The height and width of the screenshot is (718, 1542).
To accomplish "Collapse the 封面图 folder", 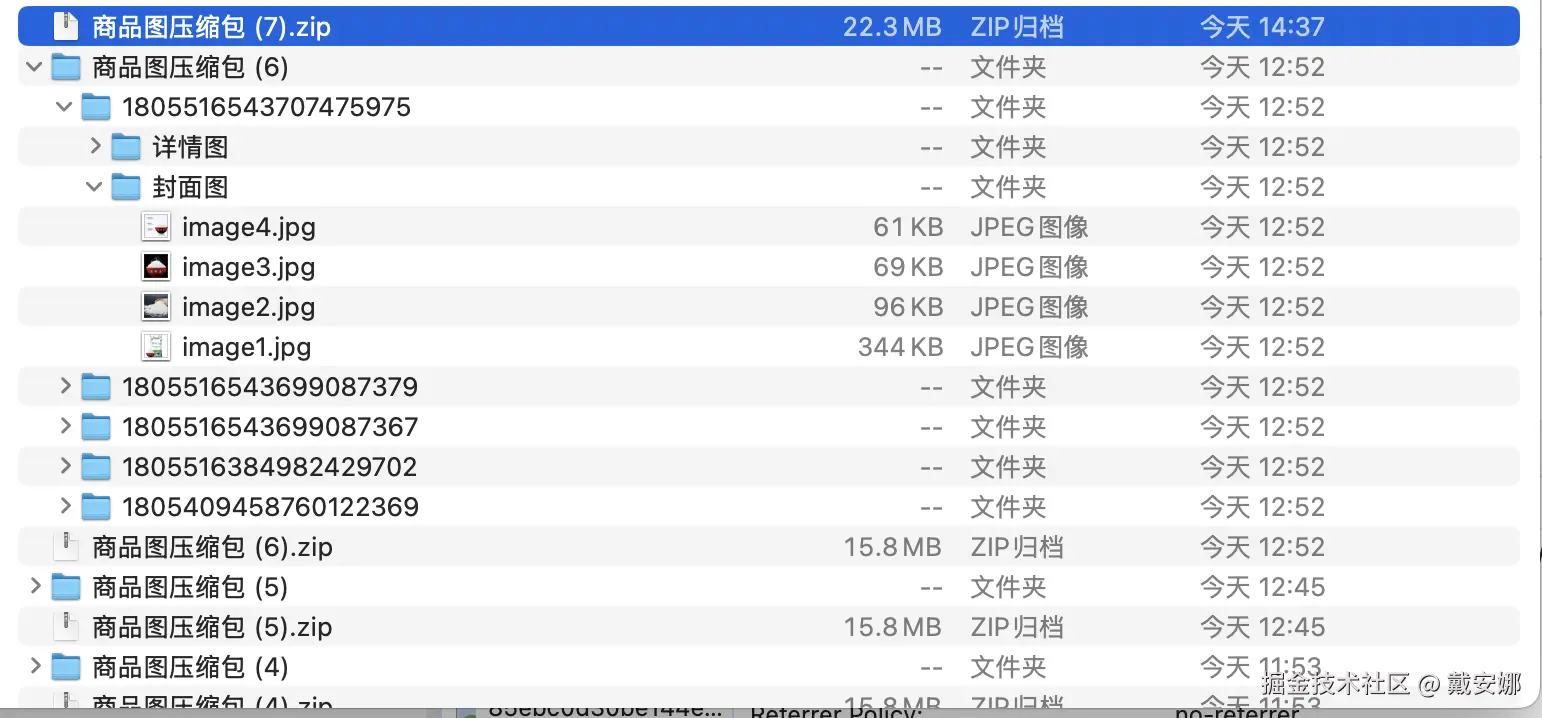I will coord(95,187).
